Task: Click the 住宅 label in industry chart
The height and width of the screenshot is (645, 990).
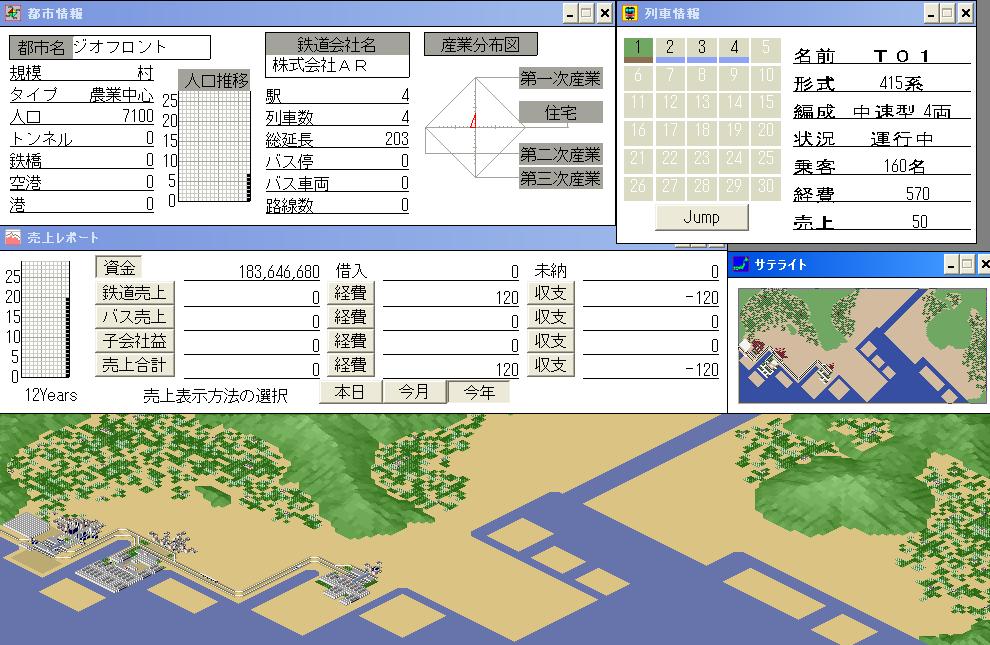Action: [x=560, y=112]
